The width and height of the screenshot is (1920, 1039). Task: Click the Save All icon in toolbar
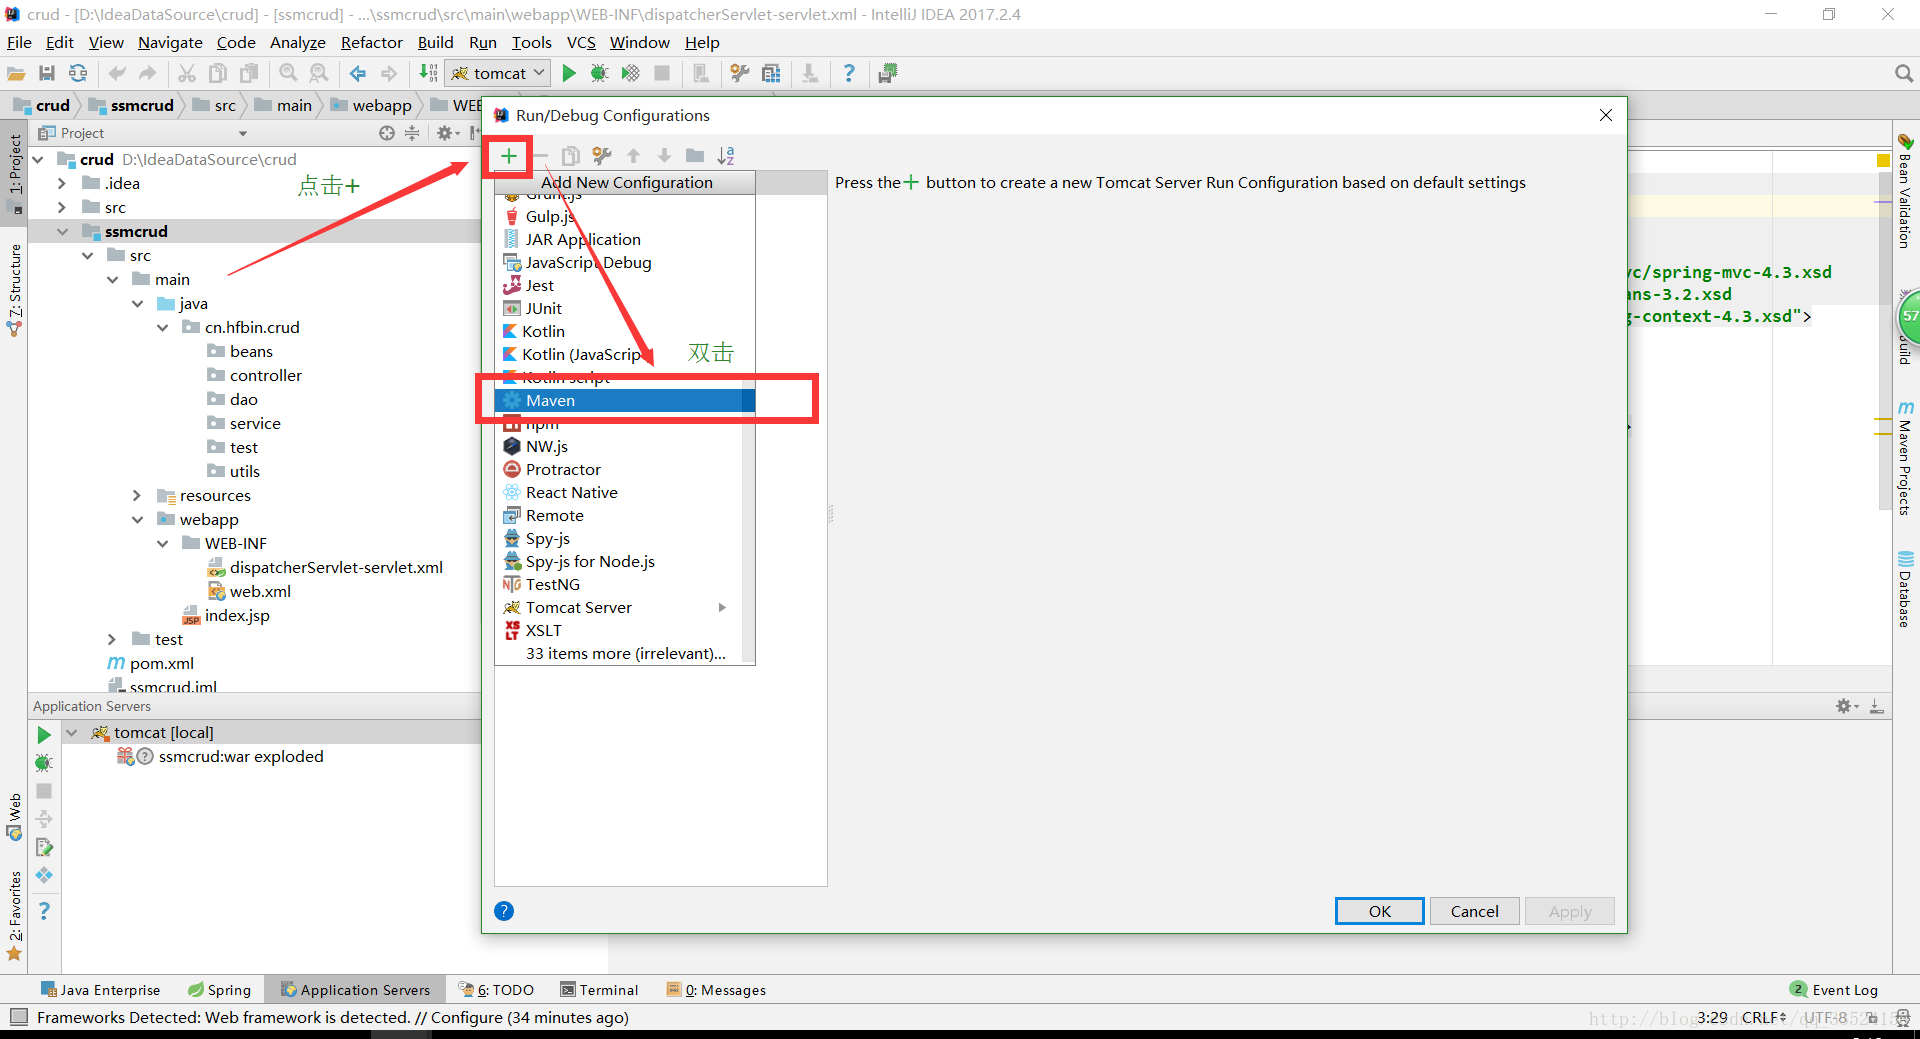46,73
